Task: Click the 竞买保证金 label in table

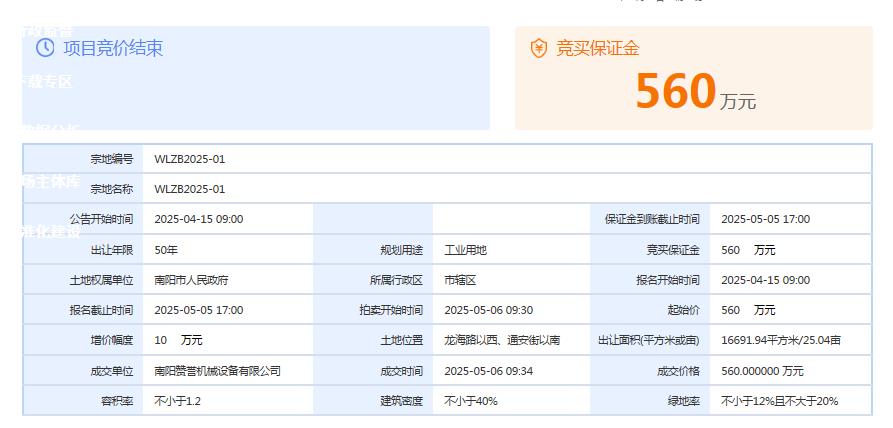Action: click(x=673, y=250)
